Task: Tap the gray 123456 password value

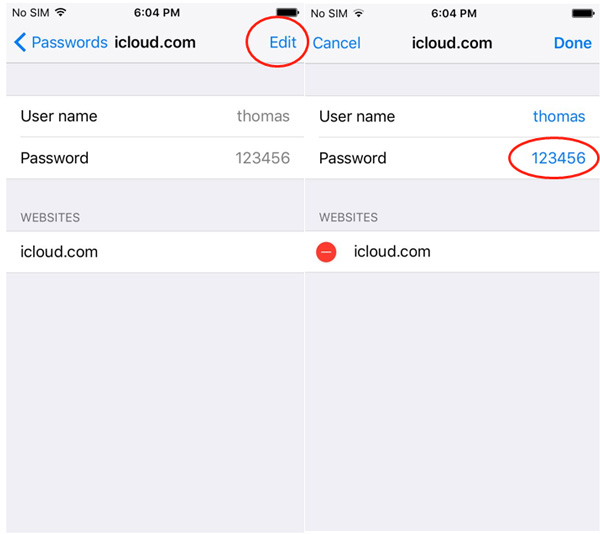Action: [x=262, y=158]
